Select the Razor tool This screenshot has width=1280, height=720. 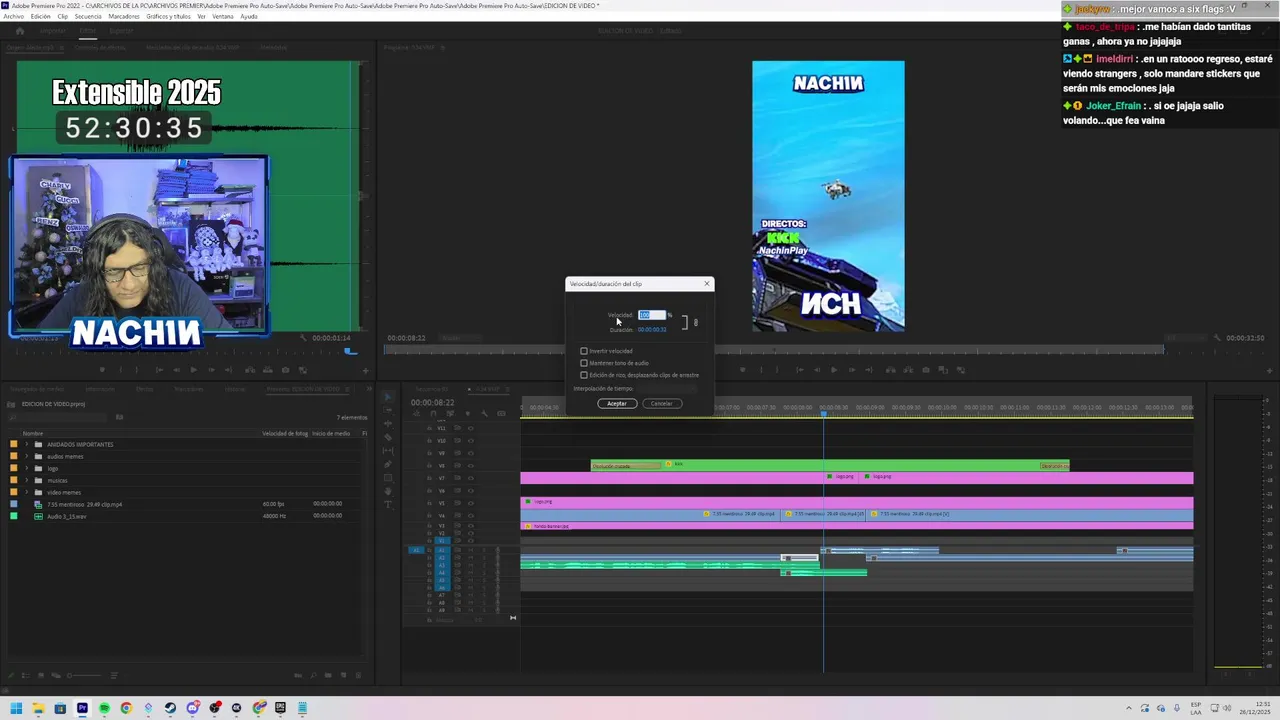click(x=388, y=437)
